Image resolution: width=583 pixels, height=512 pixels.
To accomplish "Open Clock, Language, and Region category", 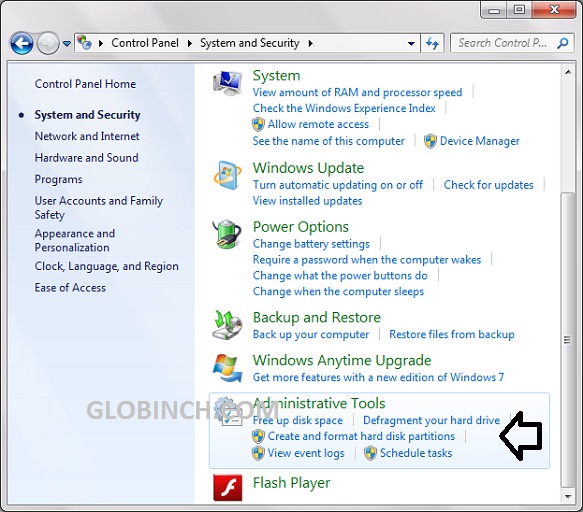I will (x=106, y=266).
